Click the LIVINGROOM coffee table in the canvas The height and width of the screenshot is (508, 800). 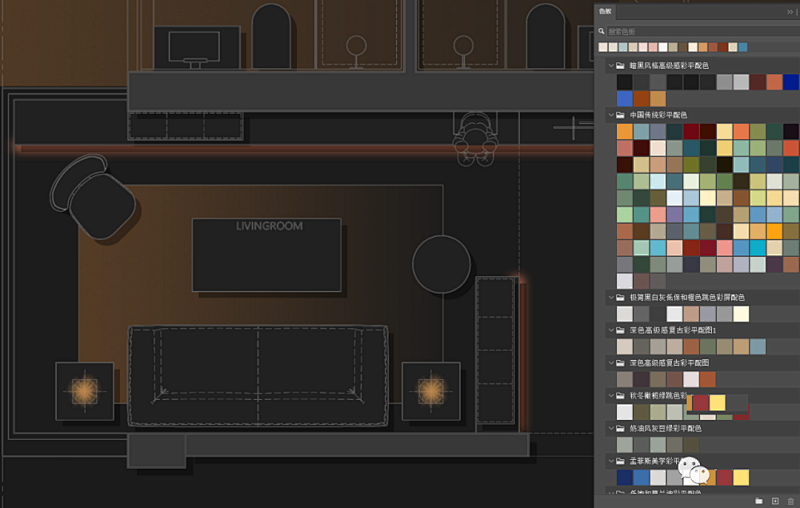[x=268, y=254]
